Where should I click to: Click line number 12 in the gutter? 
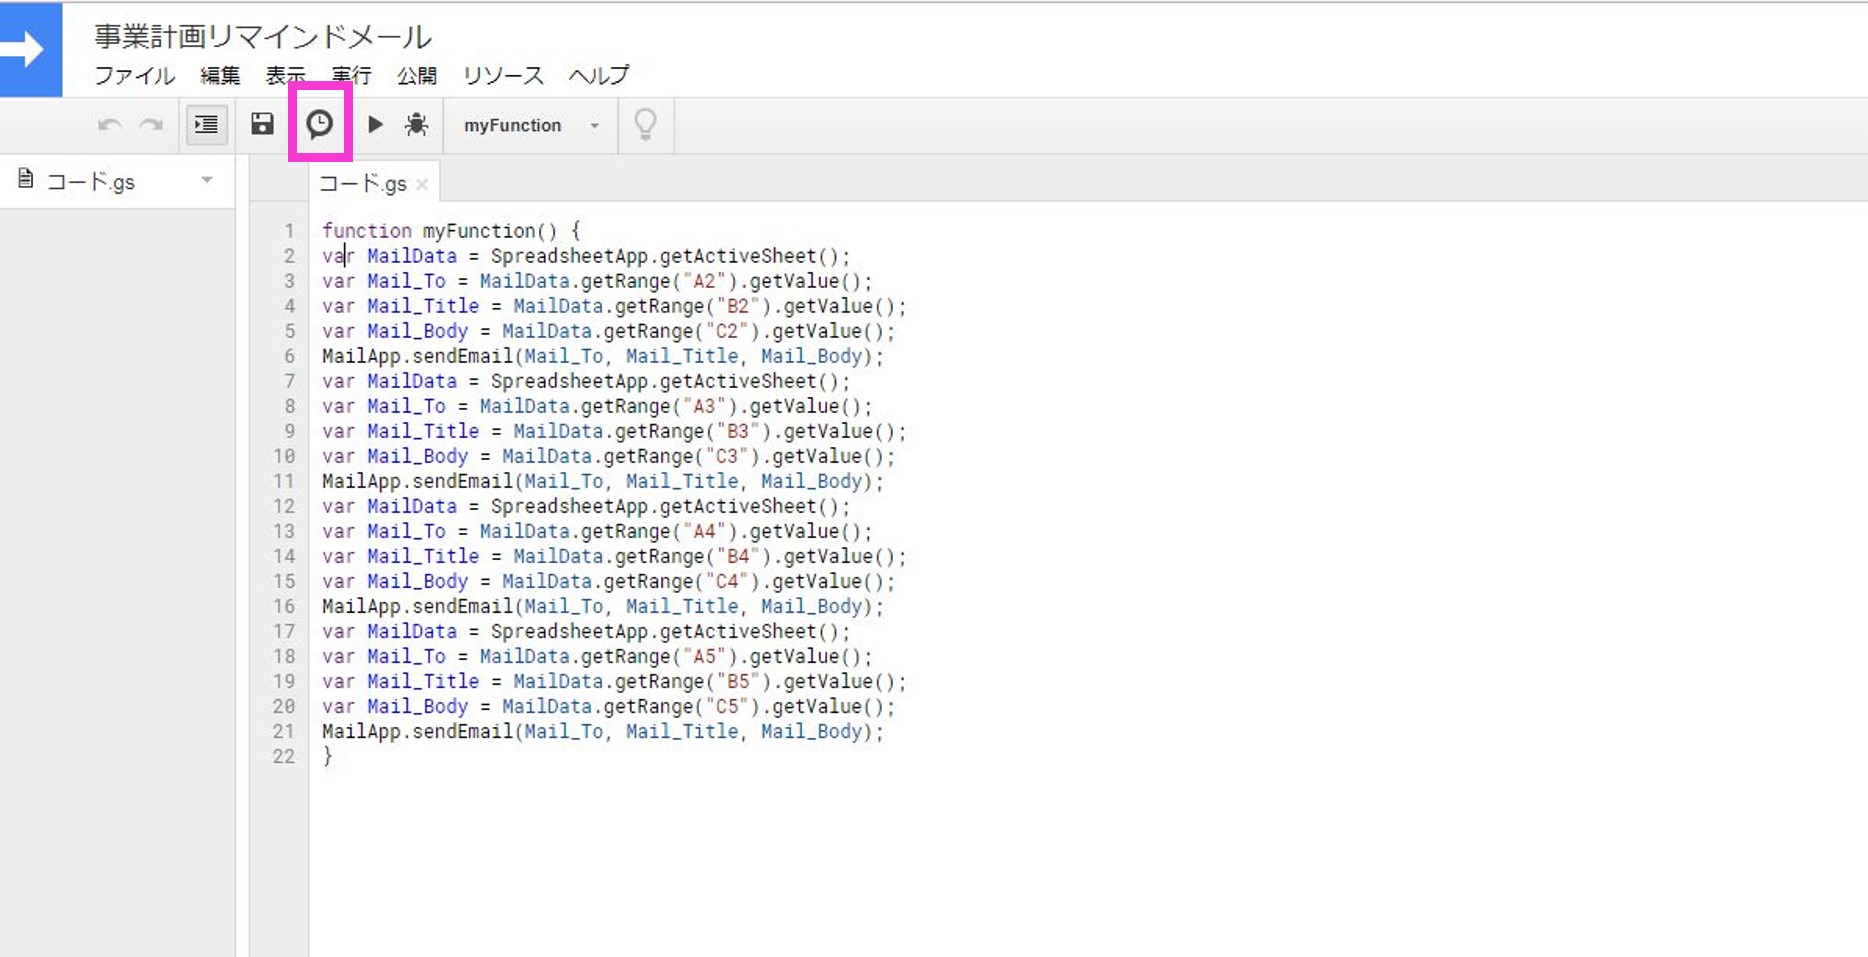(284, 506)
